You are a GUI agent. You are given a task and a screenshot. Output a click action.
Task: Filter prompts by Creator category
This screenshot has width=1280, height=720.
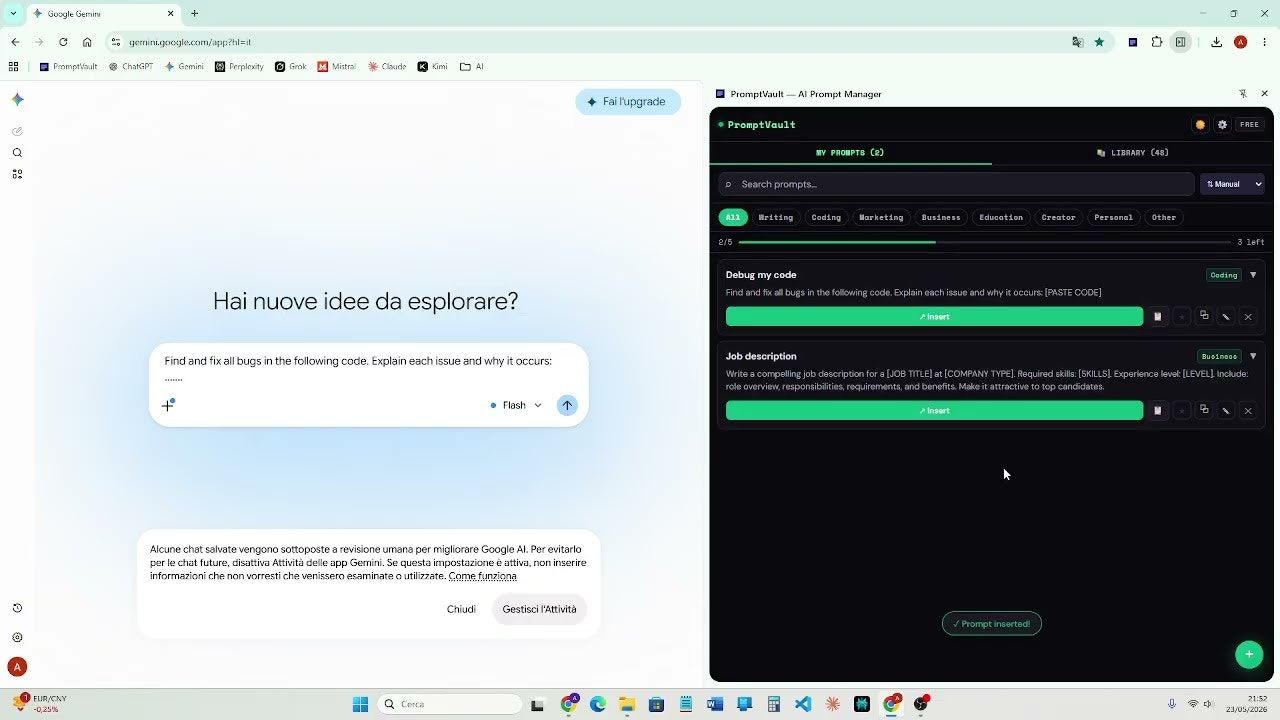tap(1058, 217)
